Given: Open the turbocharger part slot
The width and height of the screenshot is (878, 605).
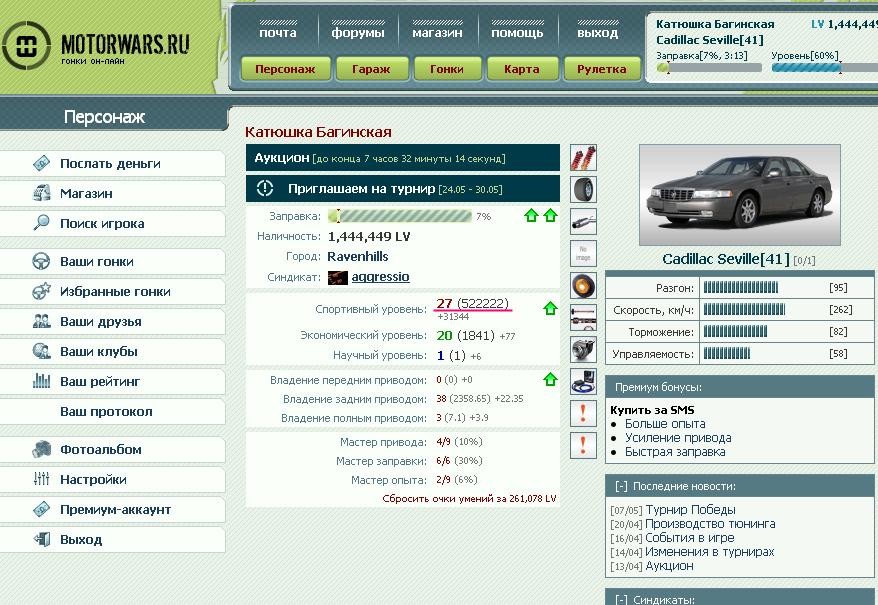Looking at the screenshot, I should click(x=583, y=350).
